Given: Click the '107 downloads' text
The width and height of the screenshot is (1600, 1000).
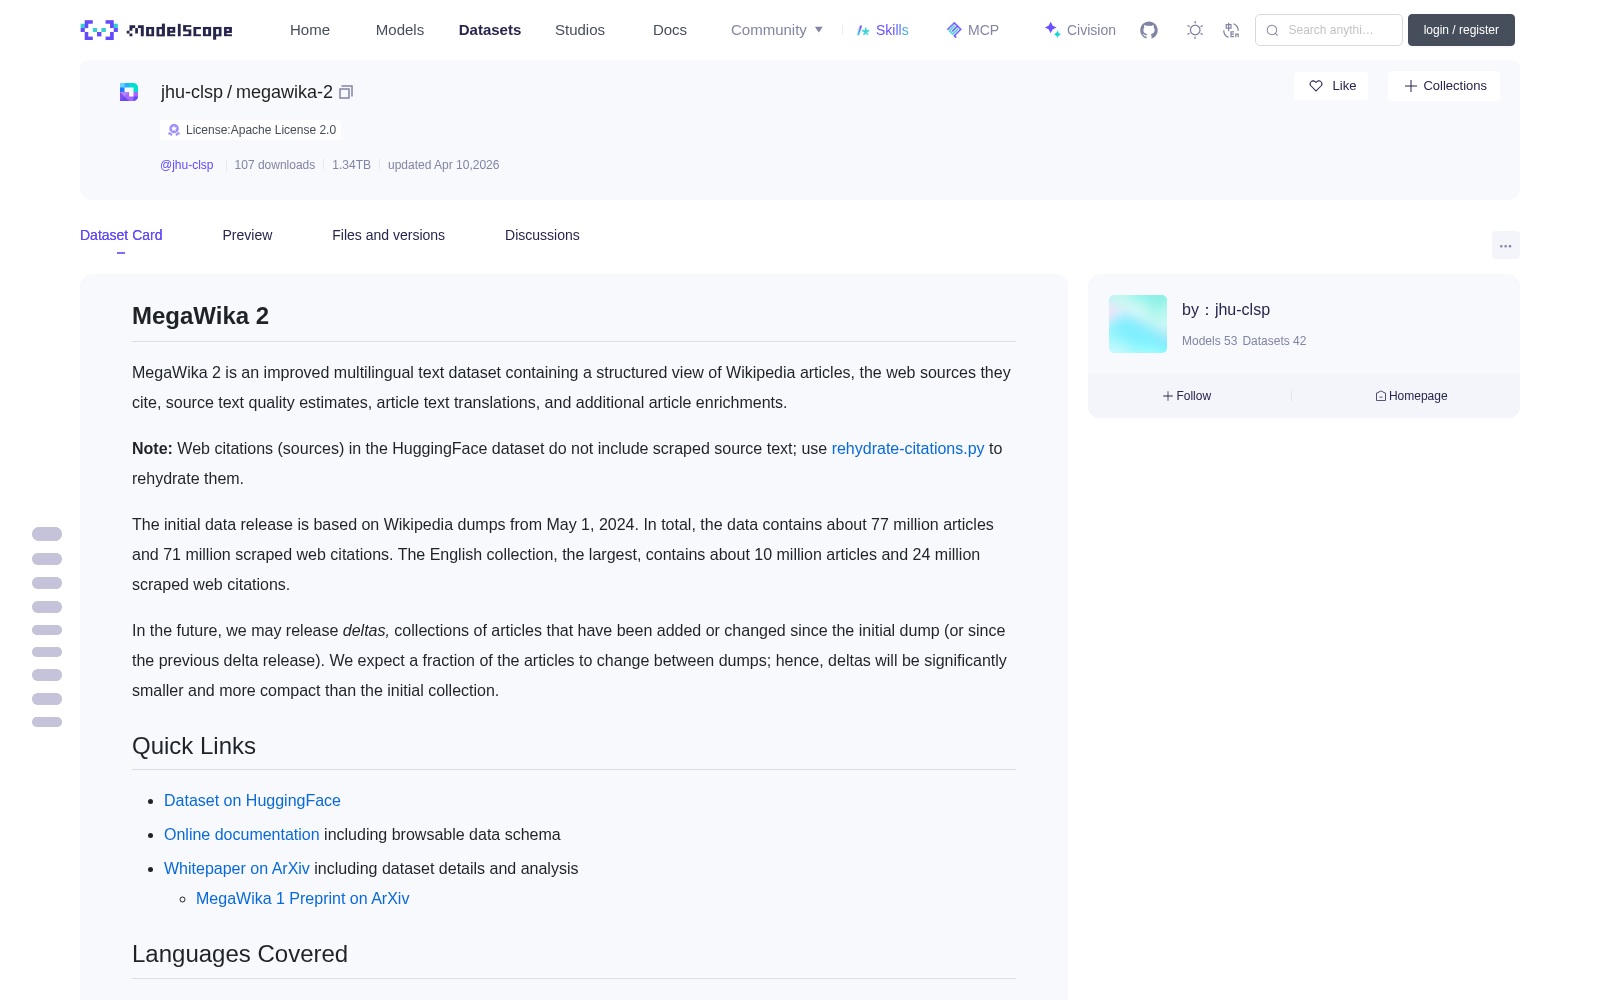Looking at the screenshot, I should [275, 165].
